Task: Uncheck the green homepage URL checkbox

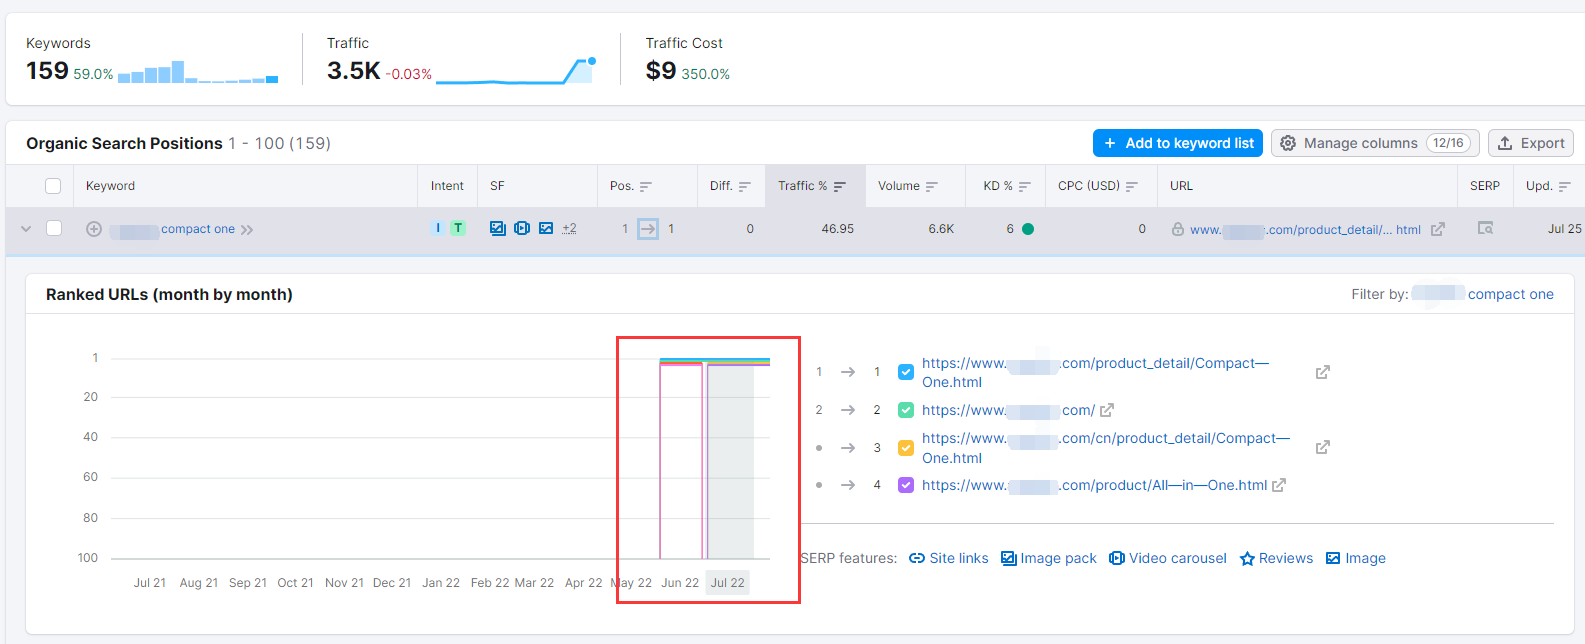Action: (906, 410)
